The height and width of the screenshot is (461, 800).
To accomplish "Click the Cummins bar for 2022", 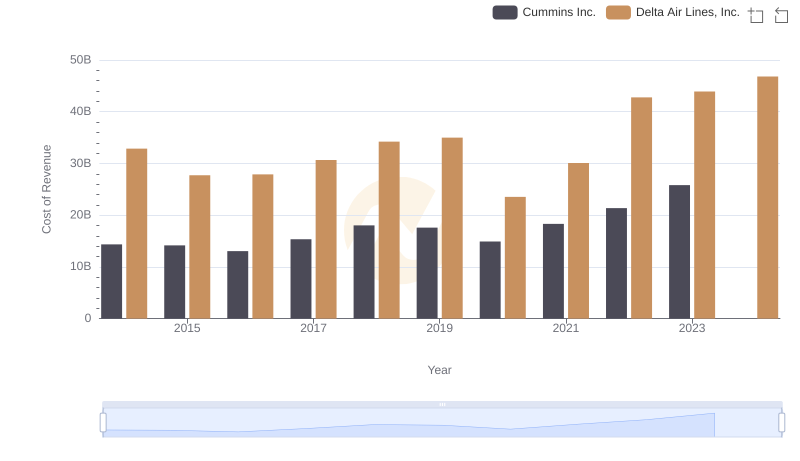I will [616, 263].
